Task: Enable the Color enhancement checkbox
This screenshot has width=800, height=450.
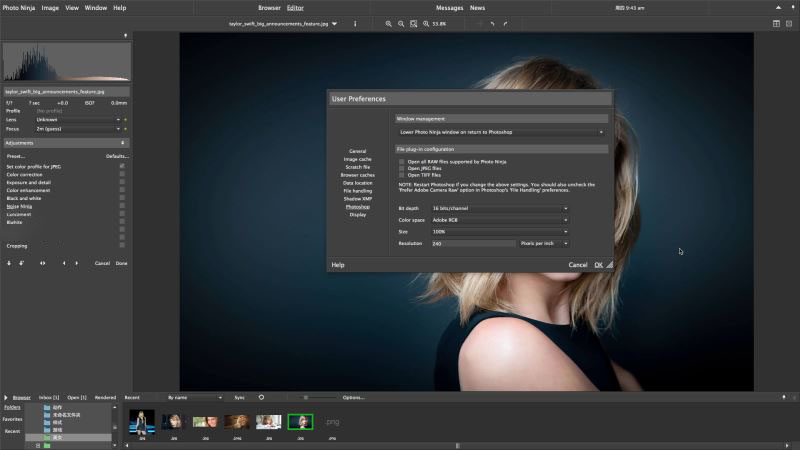Action: click(122, 190)
